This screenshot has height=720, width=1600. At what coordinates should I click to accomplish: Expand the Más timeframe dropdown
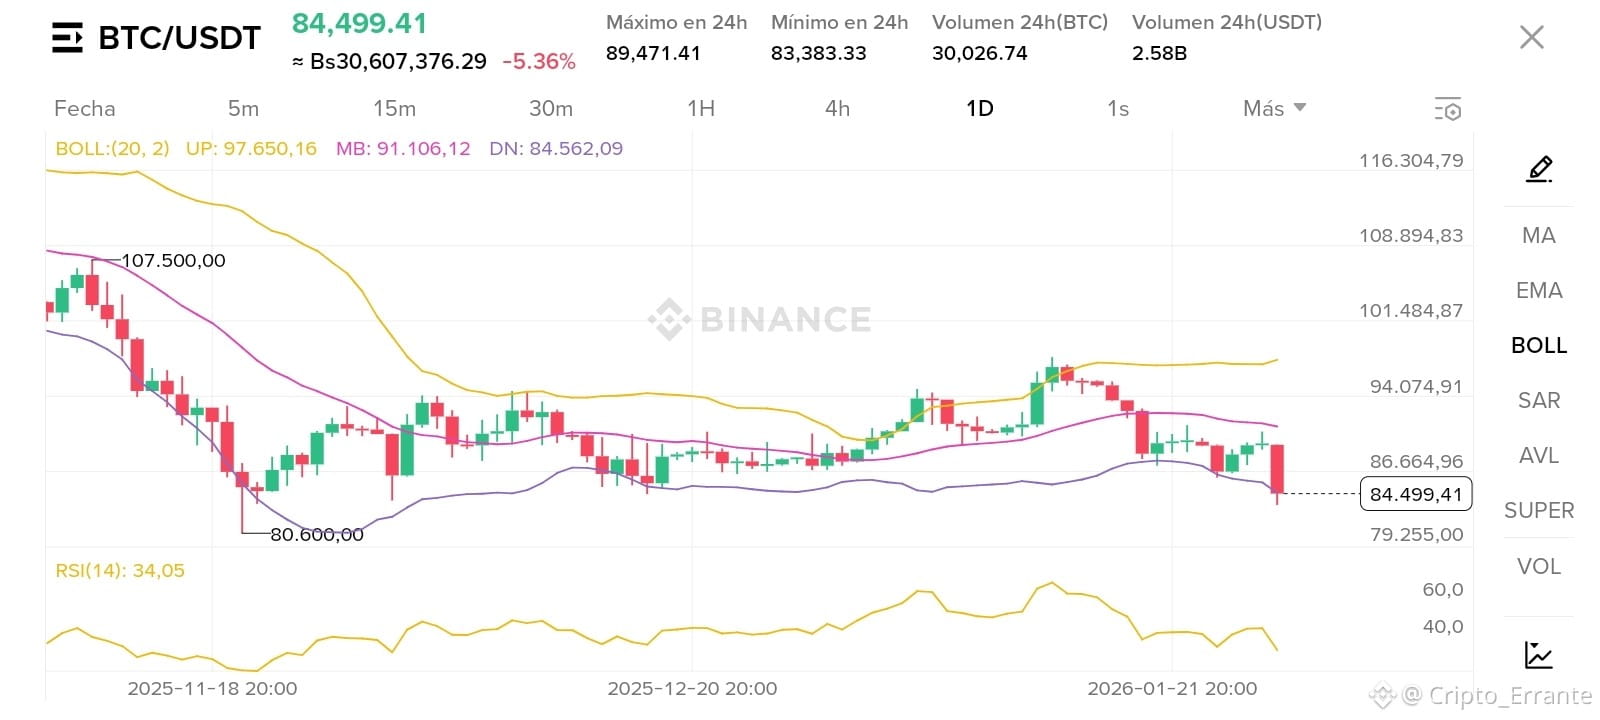tap(1274, 108)
